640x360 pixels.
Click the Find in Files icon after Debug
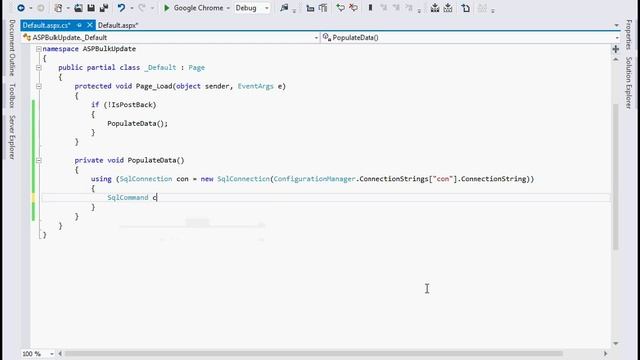tap(284, 8)
